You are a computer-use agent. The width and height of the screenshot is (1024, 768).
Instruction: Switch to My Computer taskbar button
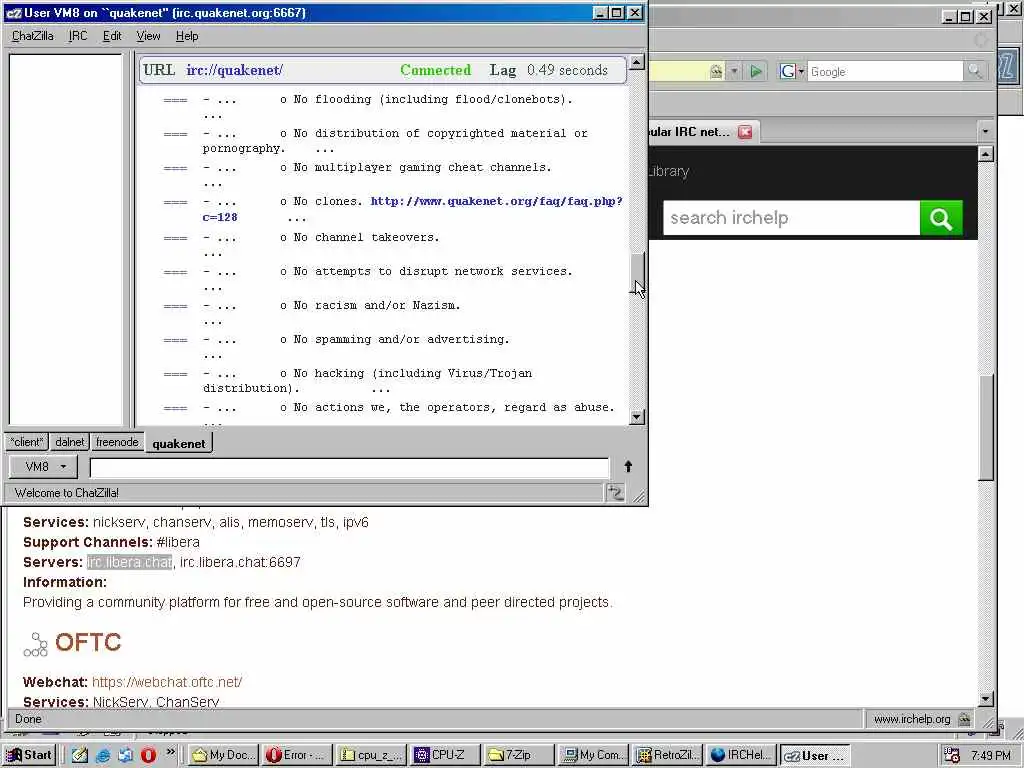[x=594, y=755]
